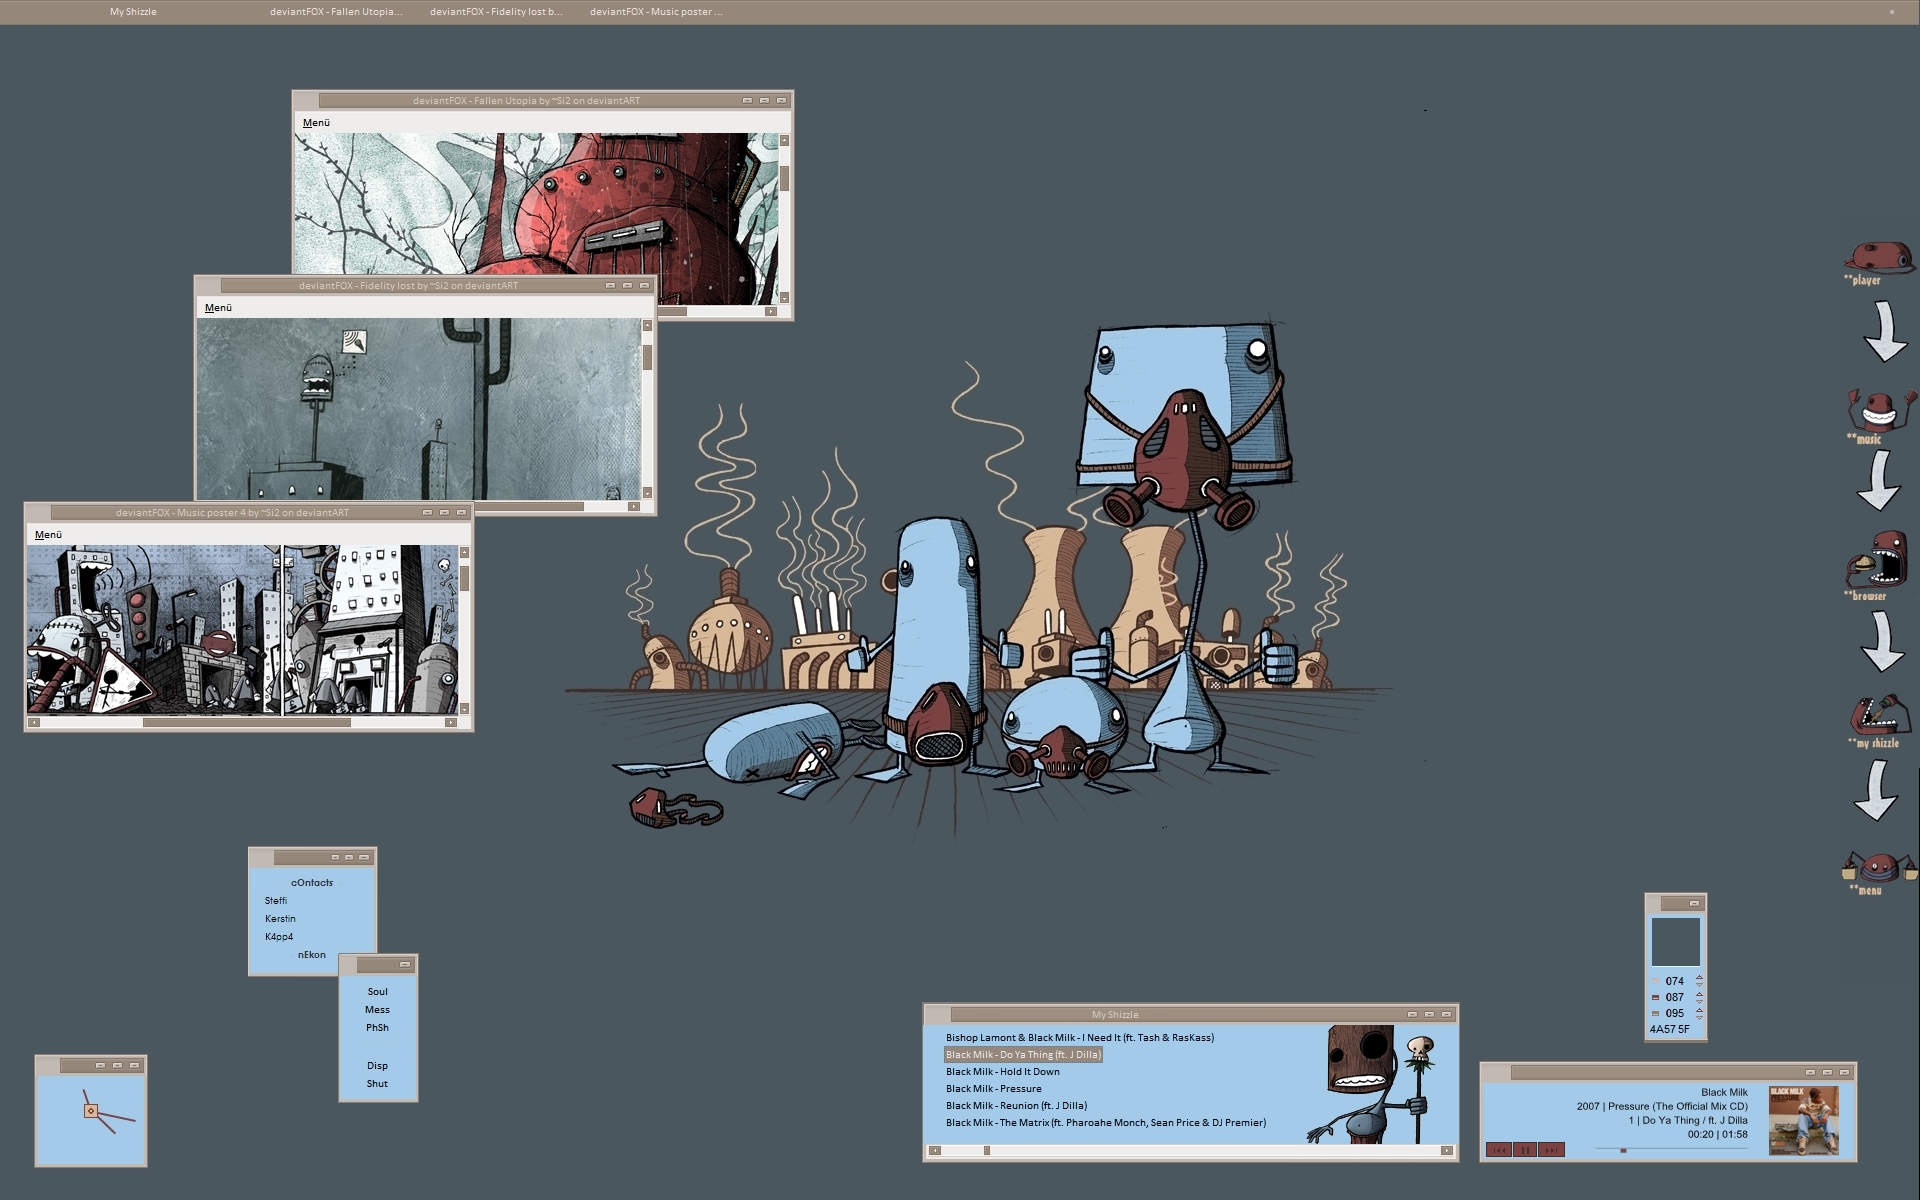This screenshot has height=1200, width=1920.
Task: Skip to next track in player
Action: [x=1551, y=1150]
